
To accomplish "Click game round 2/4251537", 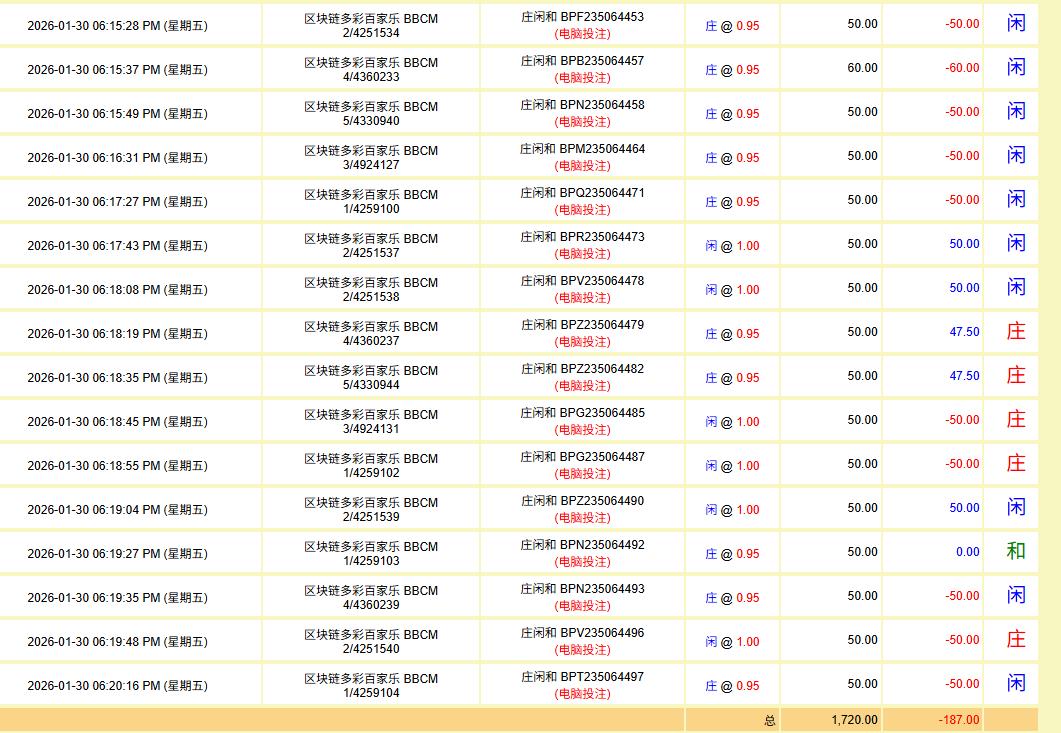I will (x=371, y=253).
